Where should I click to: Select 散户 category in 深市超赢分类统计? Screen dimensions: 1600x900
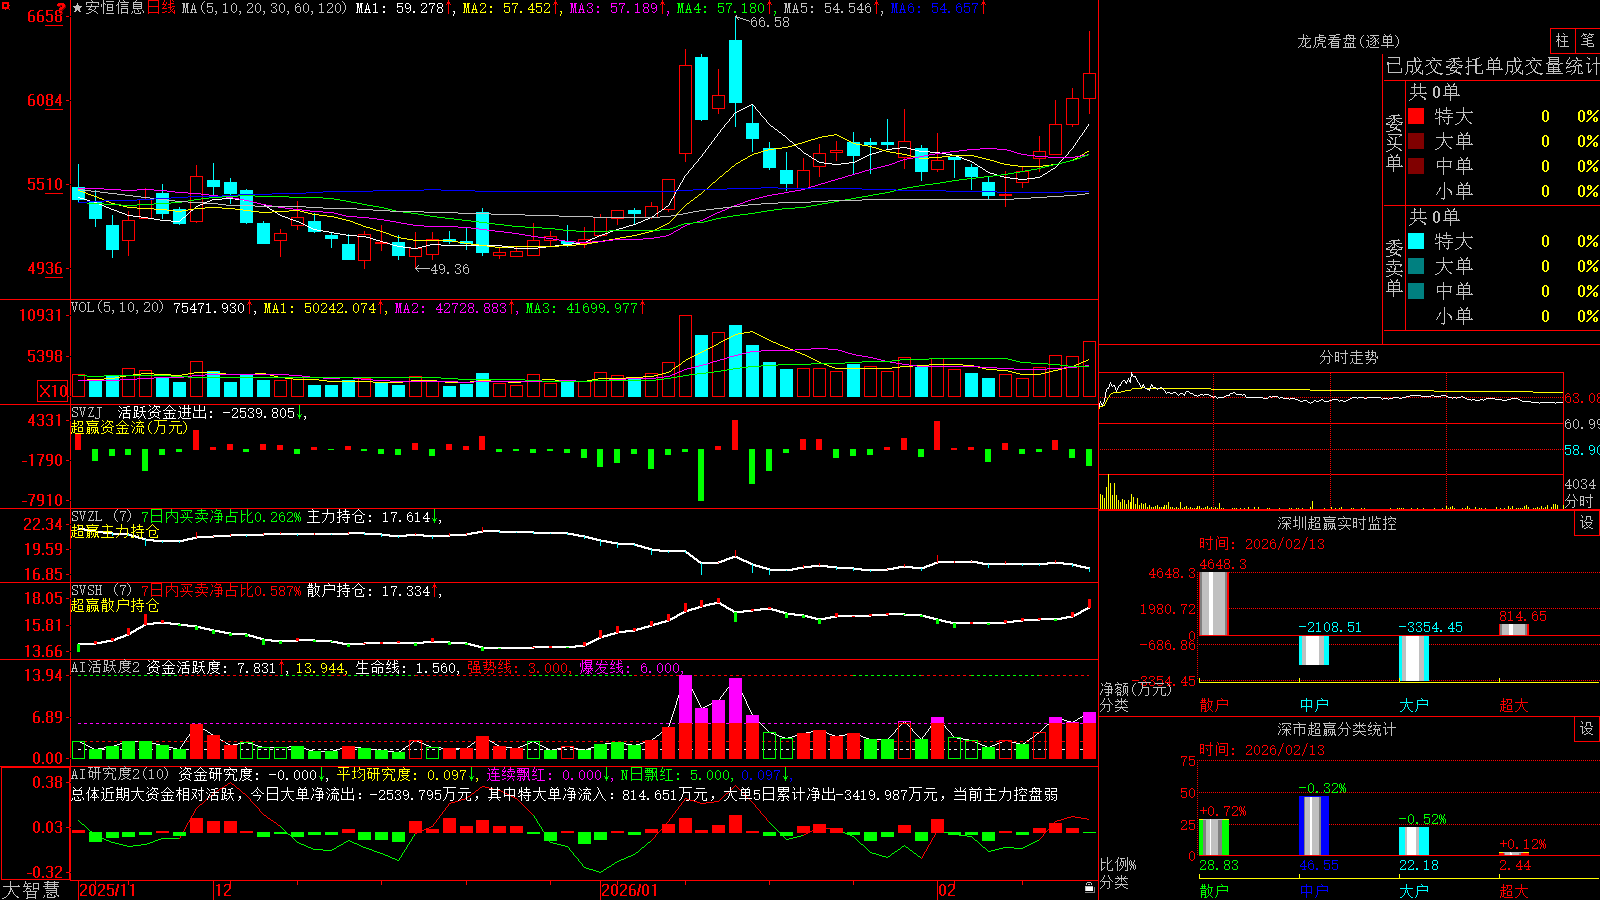click(1214, 891)
